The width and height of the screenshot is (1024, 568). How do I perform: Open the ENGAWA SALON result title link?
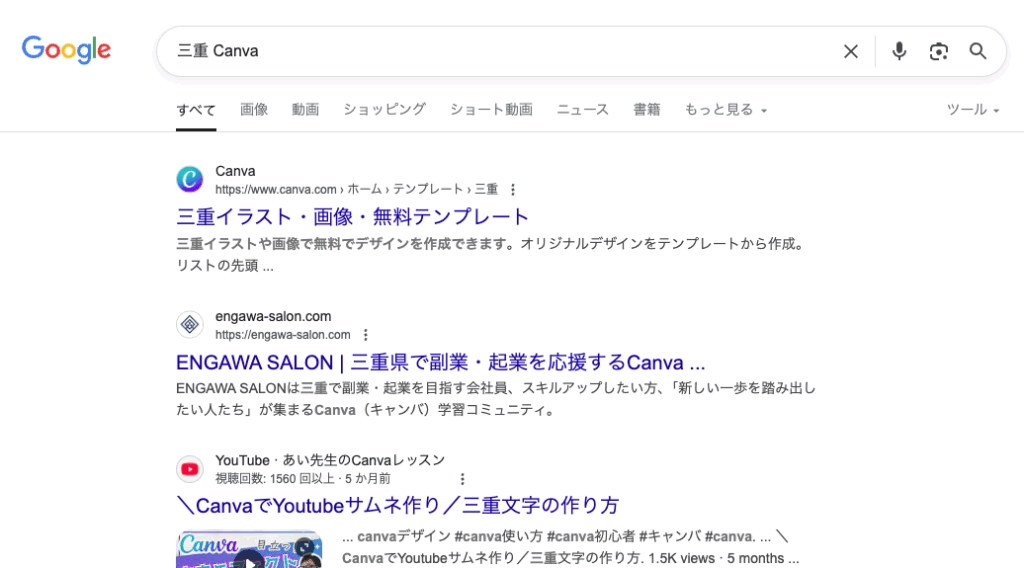pos(441,362)
